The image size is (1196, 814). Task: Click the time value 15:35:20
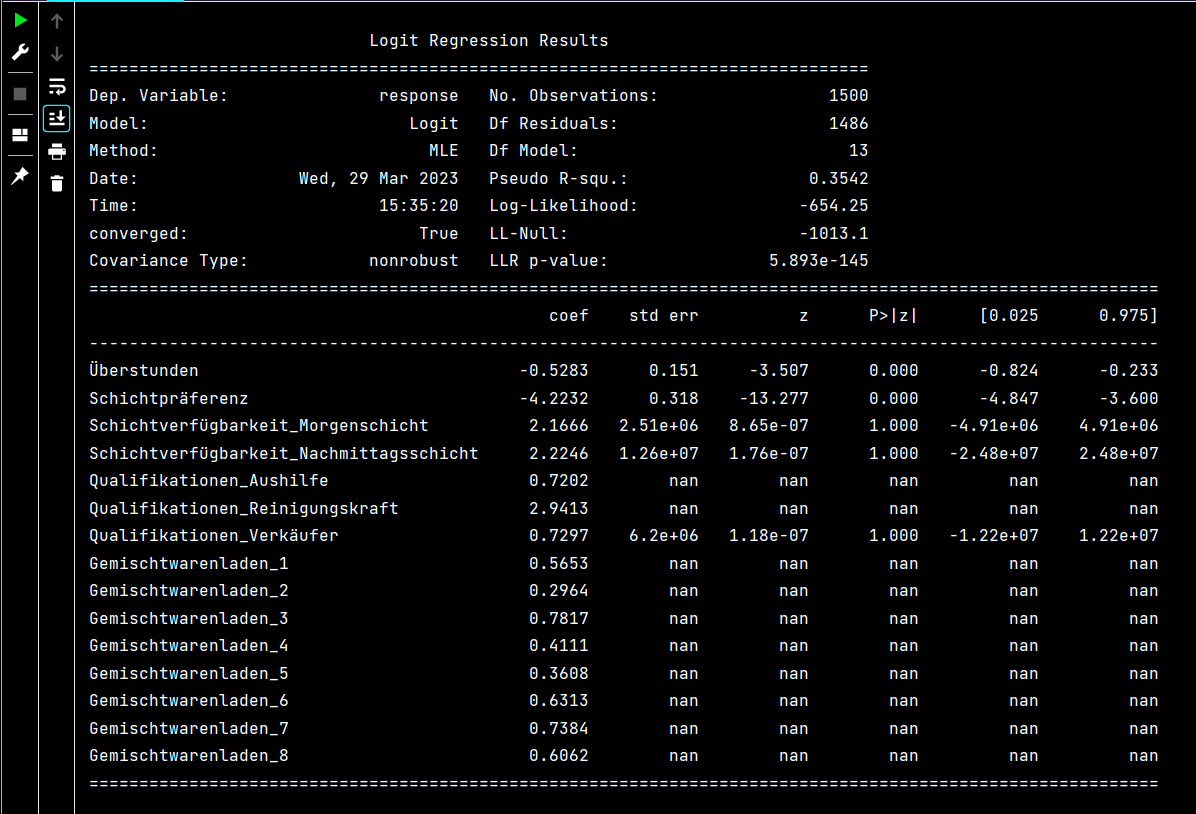419,206
